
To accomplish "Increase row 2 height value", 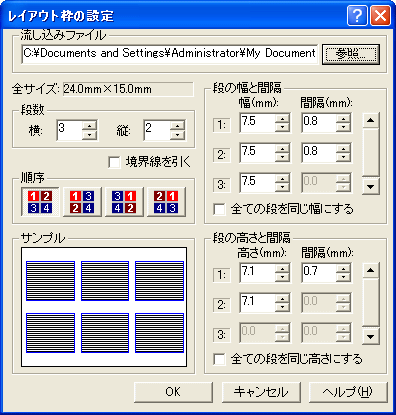I will pos(282,298).
